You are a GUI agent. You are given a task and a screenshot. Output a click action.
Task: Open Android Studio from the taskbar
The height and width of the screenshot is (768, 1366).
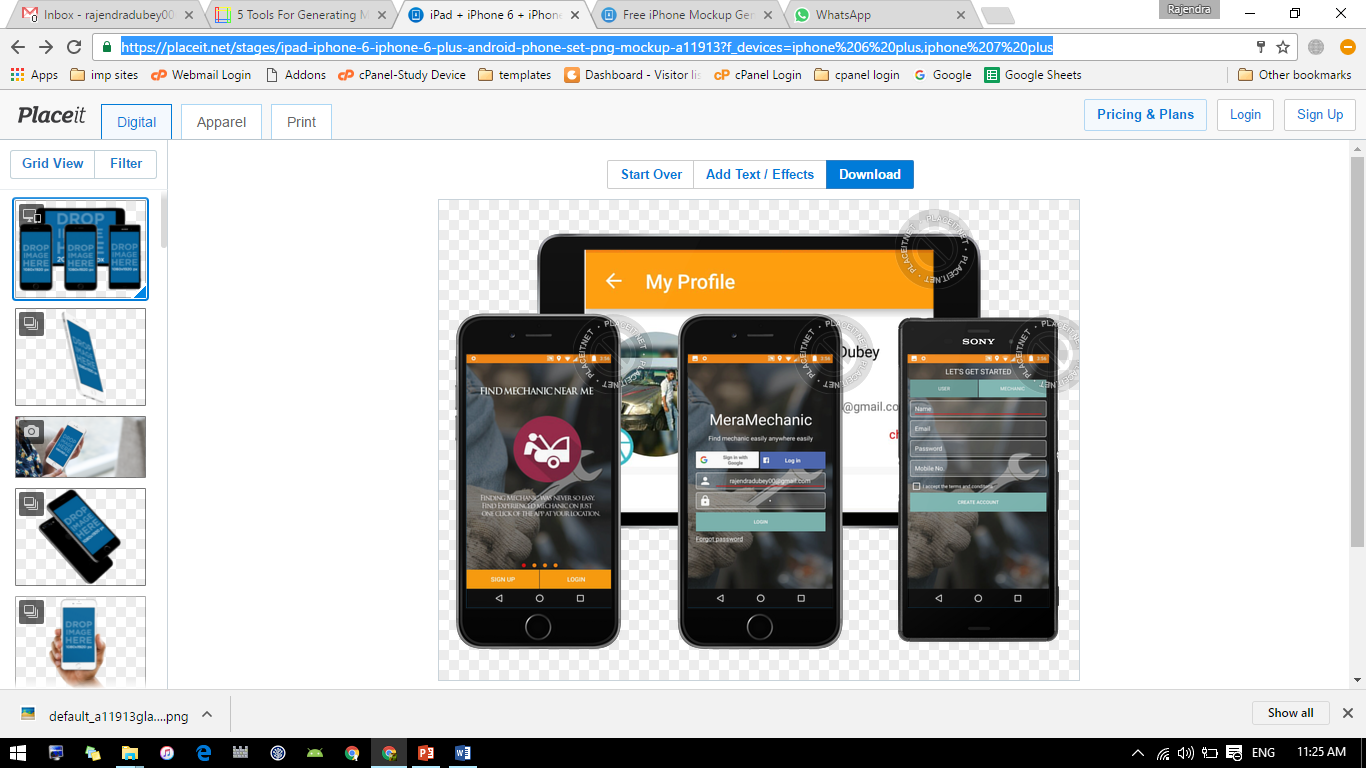tap(315, 752)
